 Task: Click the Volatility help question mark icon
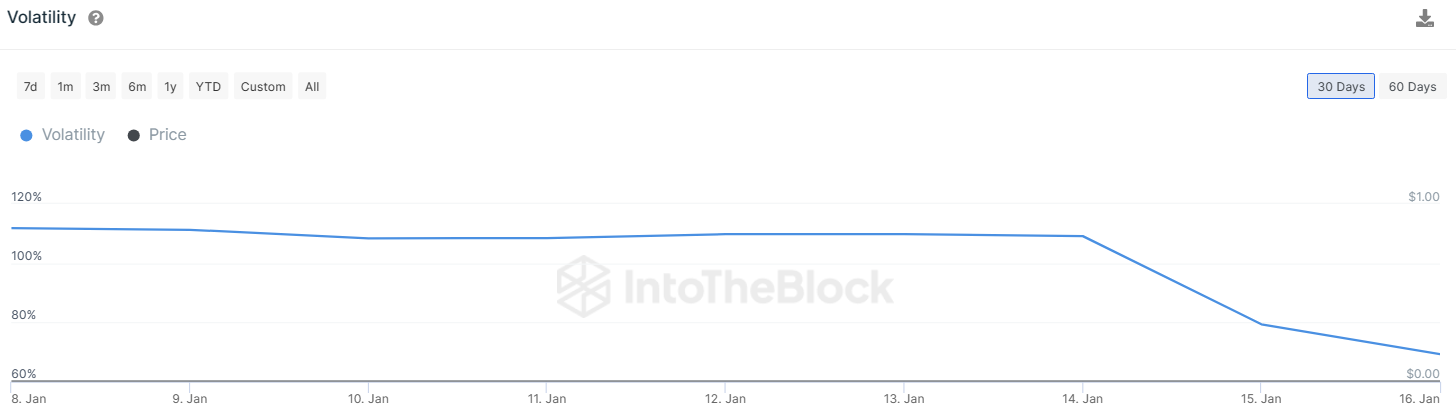[96, 19]
